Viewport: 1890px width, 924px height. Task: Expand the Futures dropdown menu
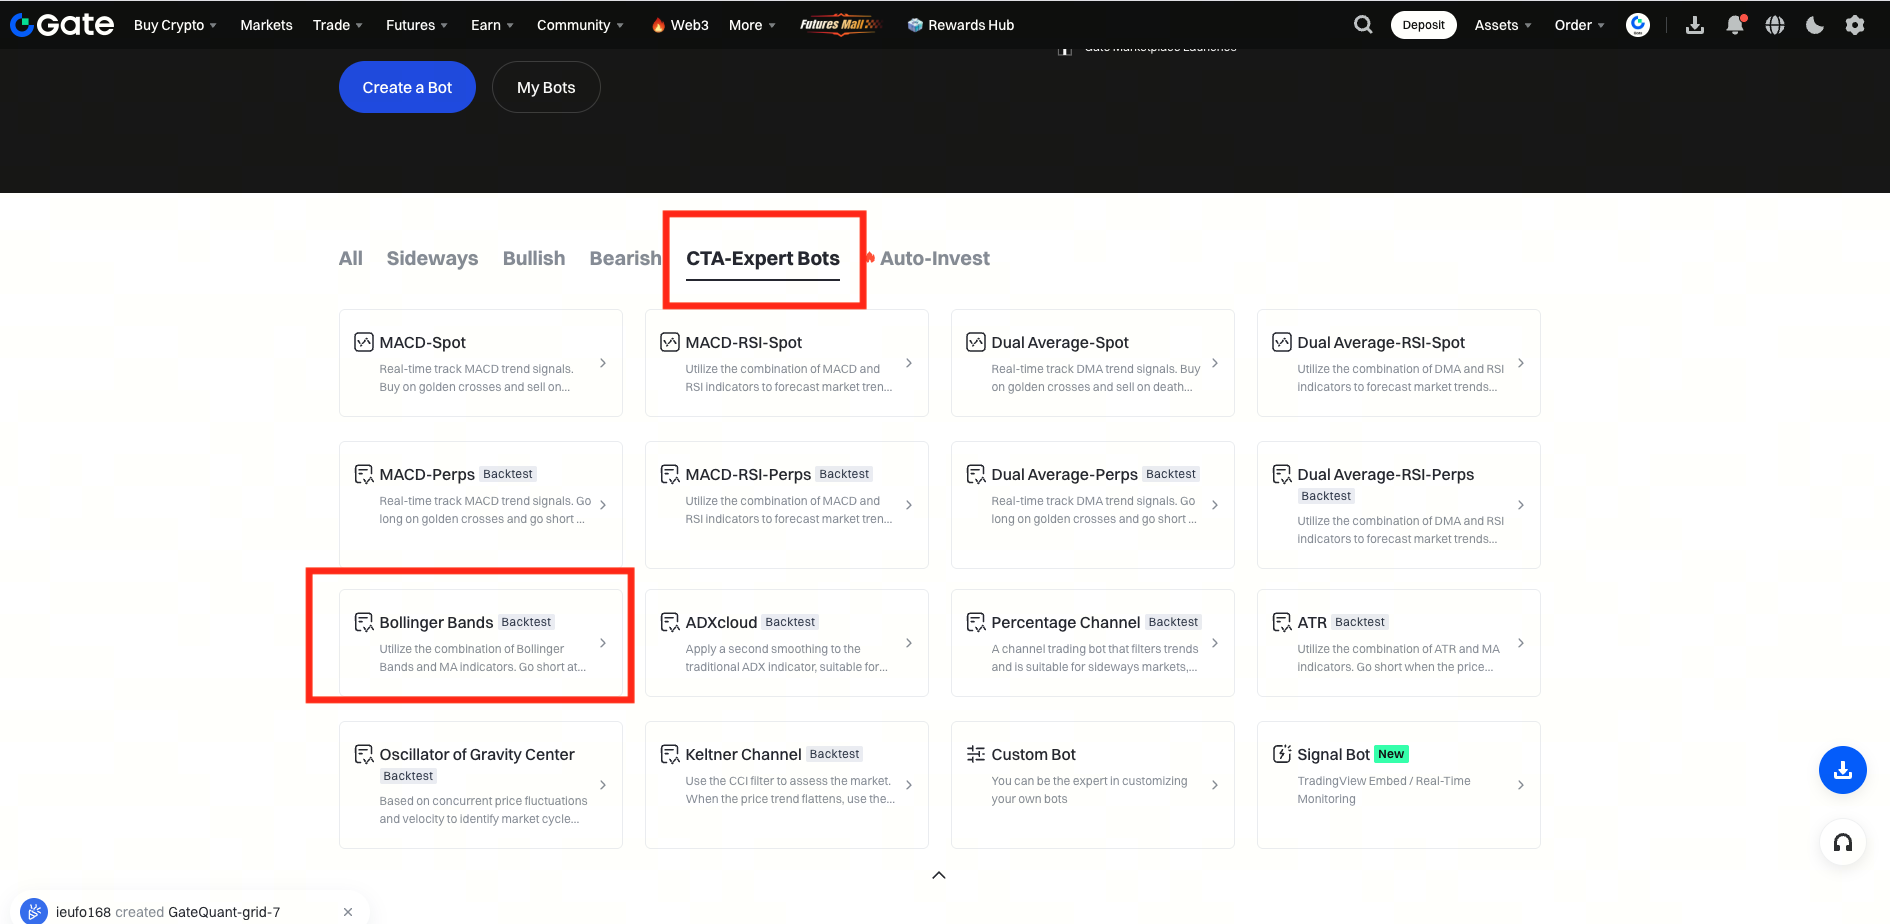click(x=416, y=25)
